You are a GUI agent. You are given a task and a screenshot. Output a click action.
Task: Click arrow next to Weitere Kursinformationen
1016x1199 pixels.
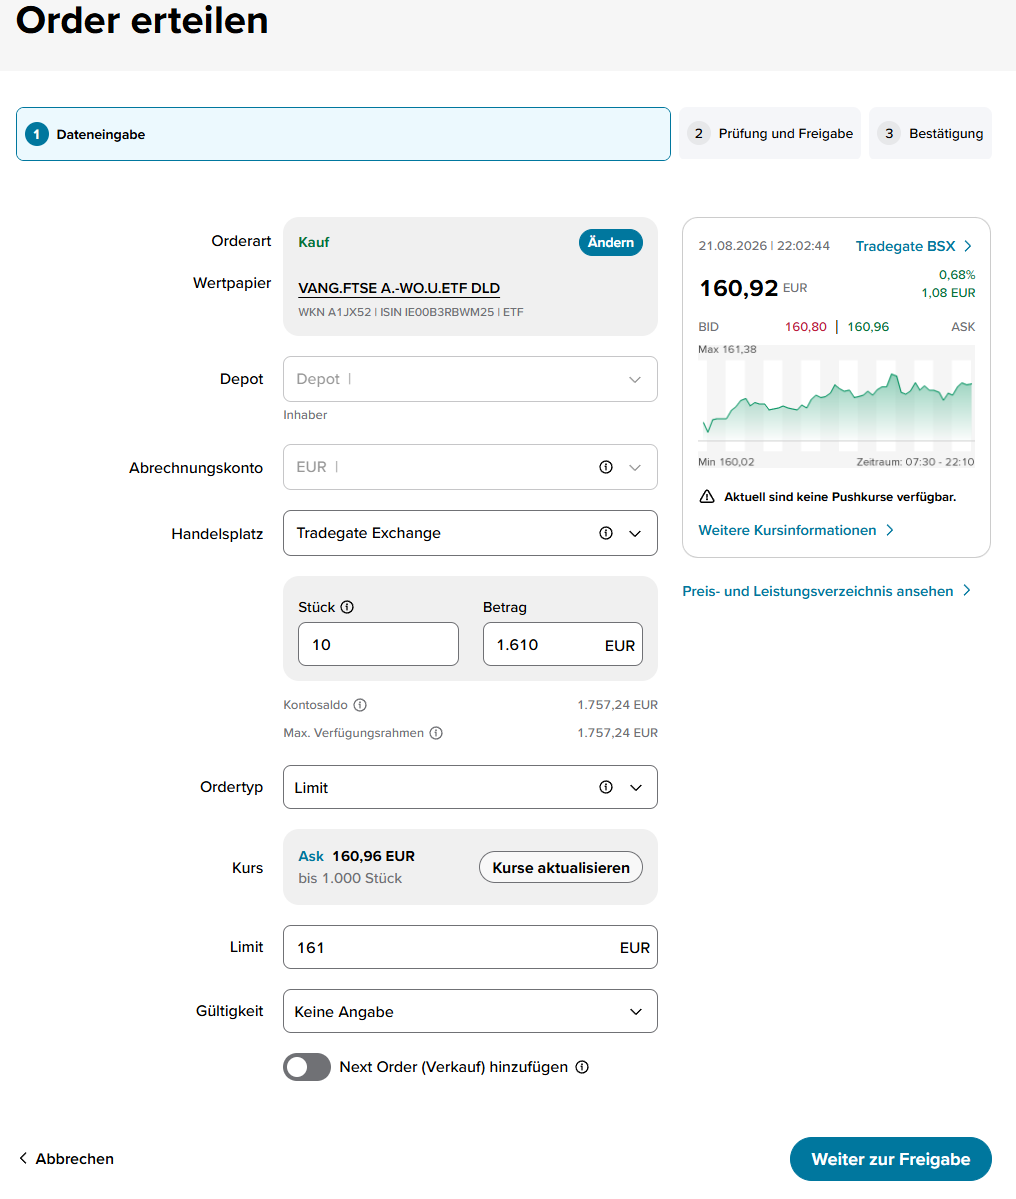click(x=890, y=530)
